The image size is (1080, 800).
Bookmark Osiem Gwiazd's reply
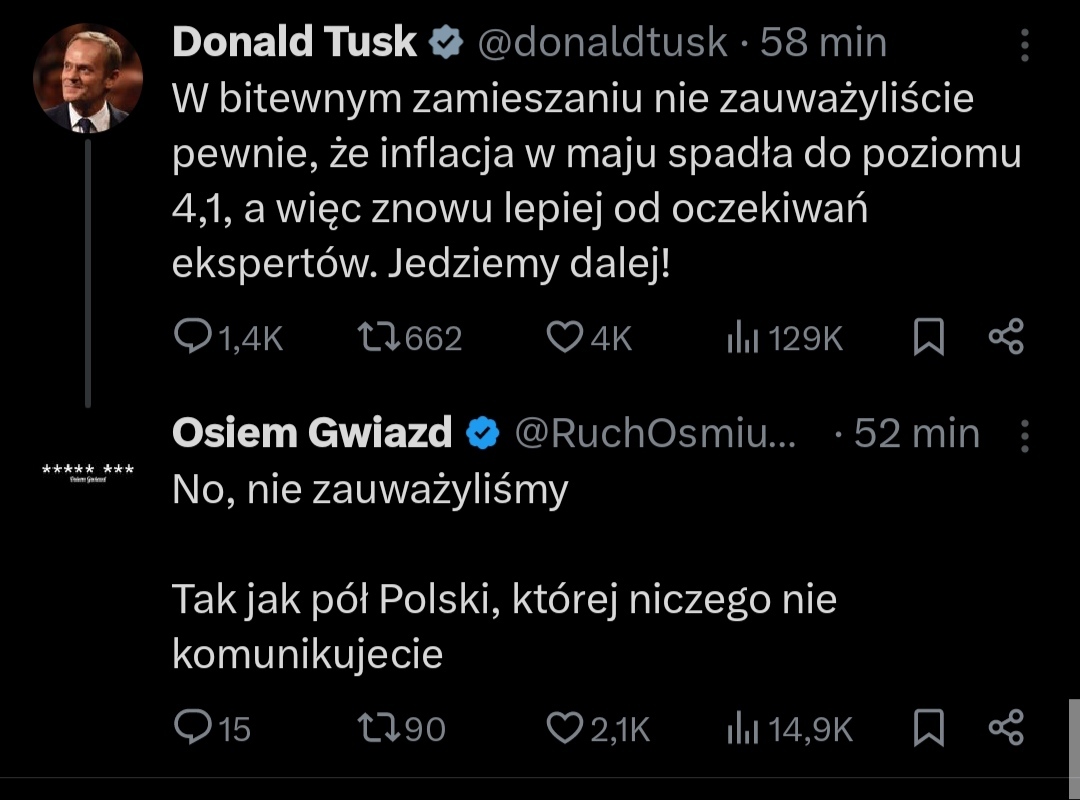click(x=929, y=727)
